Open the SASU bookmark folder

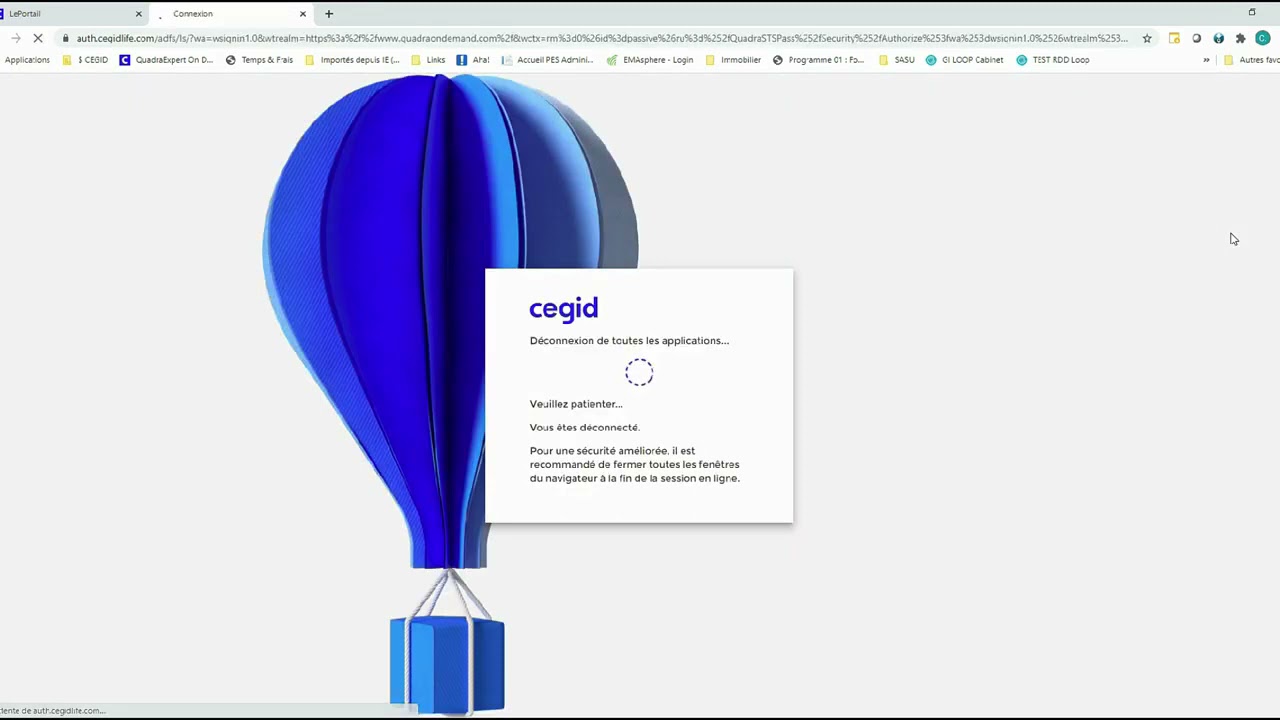coord(897,60)
